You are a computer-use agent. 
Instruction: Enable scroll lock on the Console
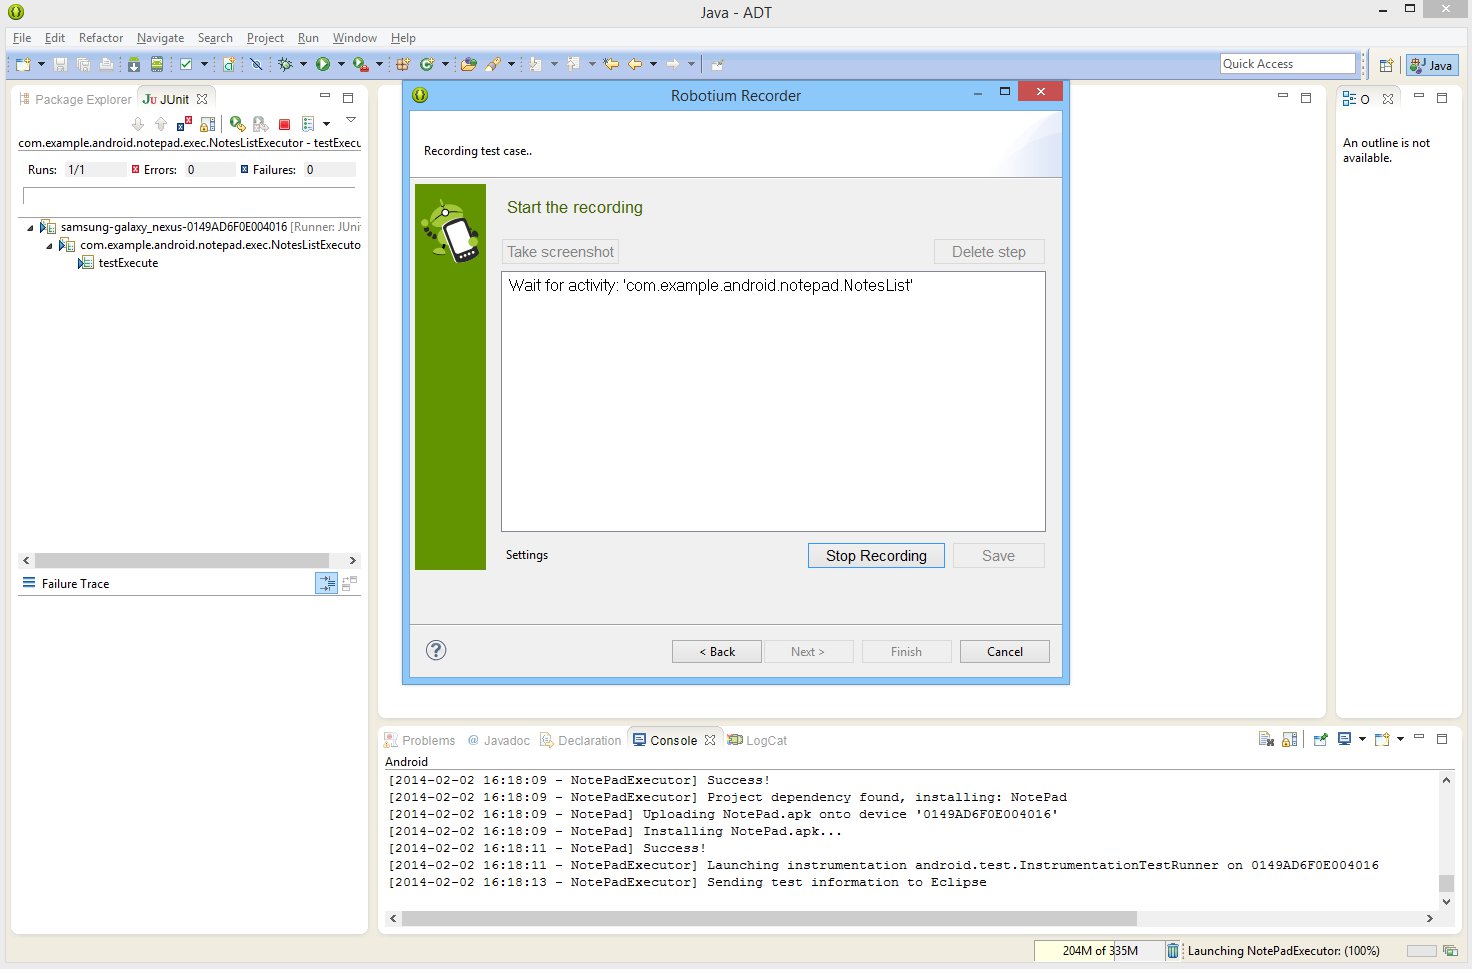(x=1289, y=738)
